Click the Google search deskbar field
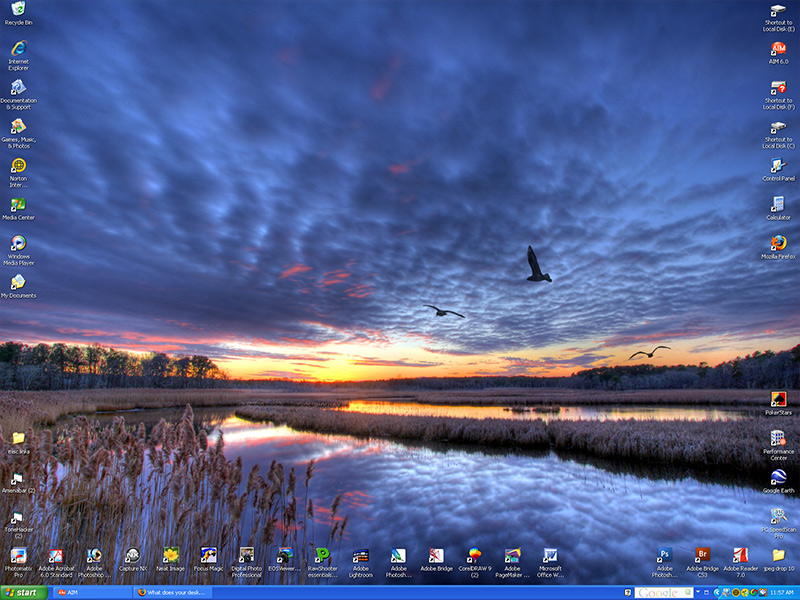 (x=664, y=592)
